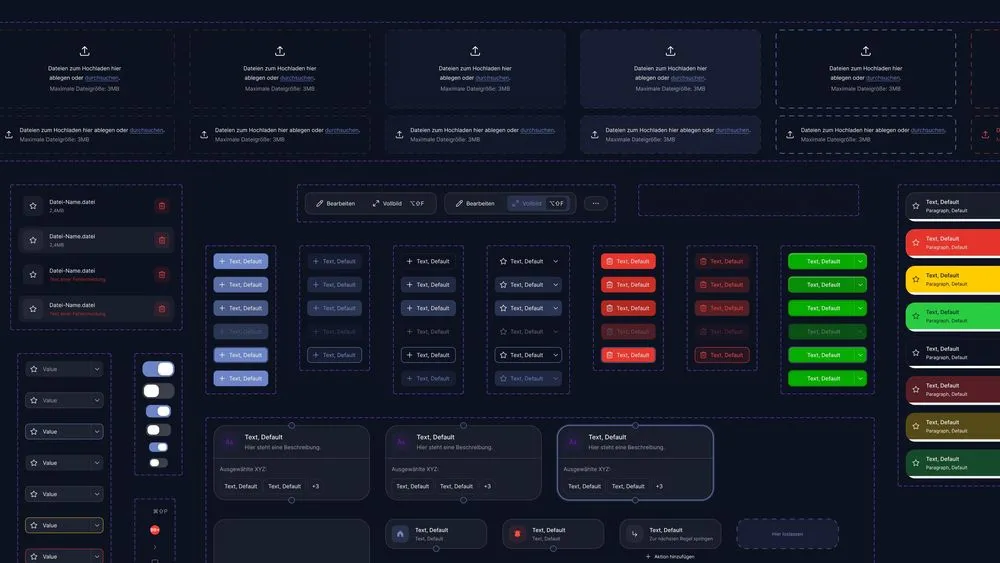Click 'durchsuchen' in the compact upload row with bright dashed border
The image size is (1000, 563).
(928, 130)
